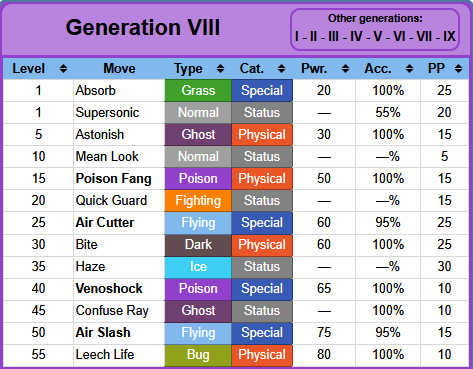Viewport: 473px width, 369px height.
Task: Open the Air Cutter move page
Action: click(105, 222)
